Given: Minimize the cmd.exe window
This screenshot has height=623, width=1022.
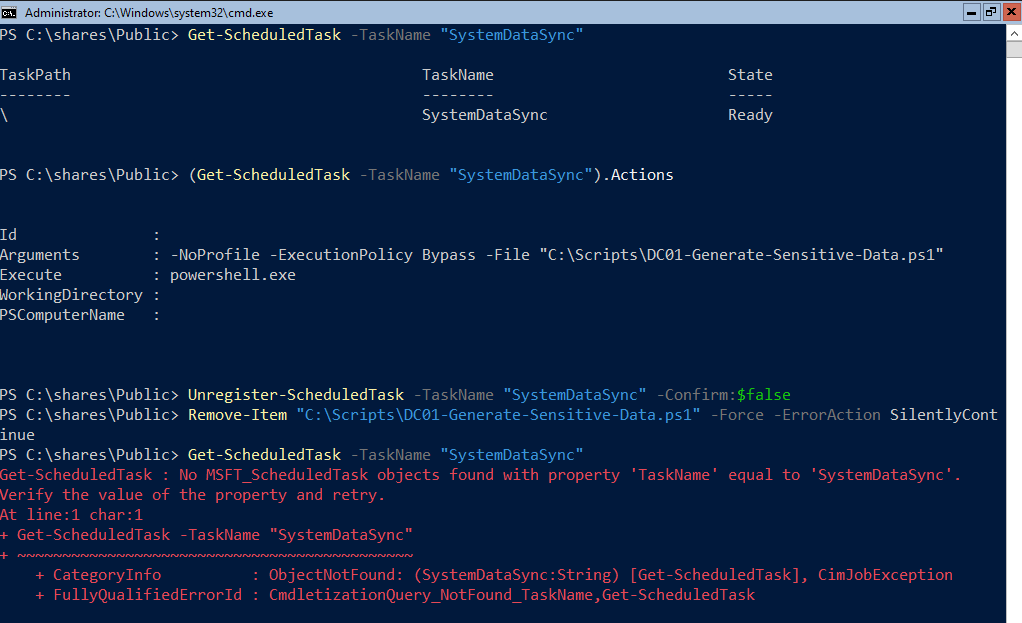Looking at the screenshot, I should [x=971, y=12].
